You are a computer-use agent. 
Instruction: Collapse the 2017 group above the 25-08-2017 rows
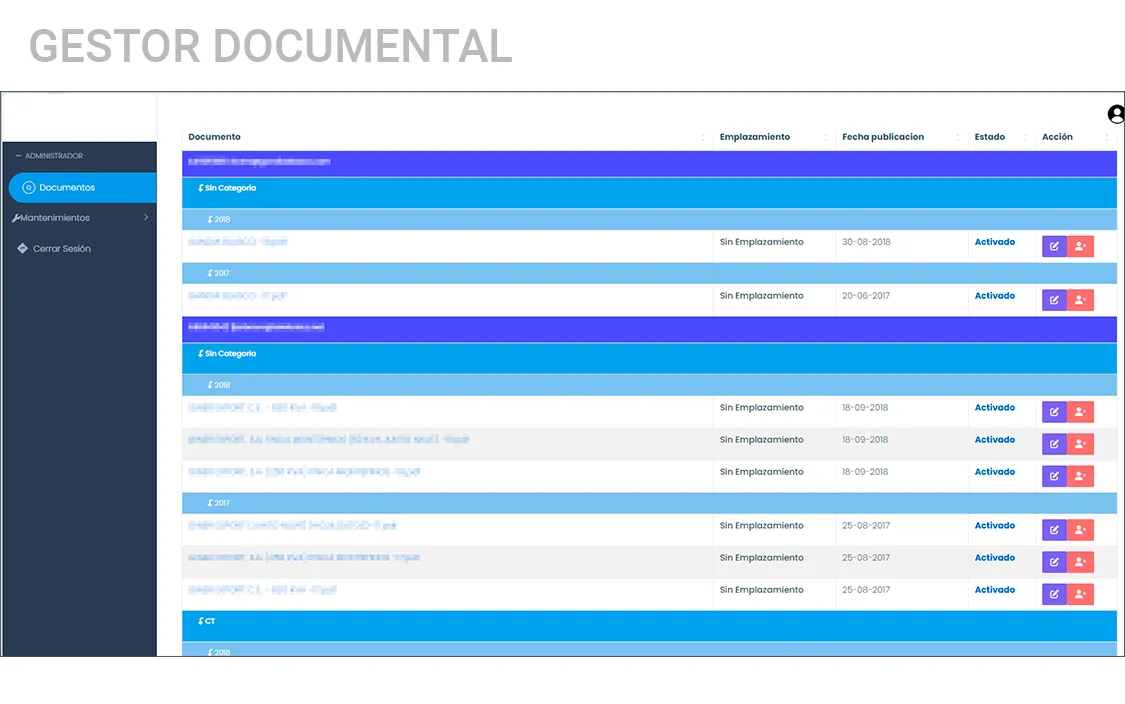pos(649,503)
